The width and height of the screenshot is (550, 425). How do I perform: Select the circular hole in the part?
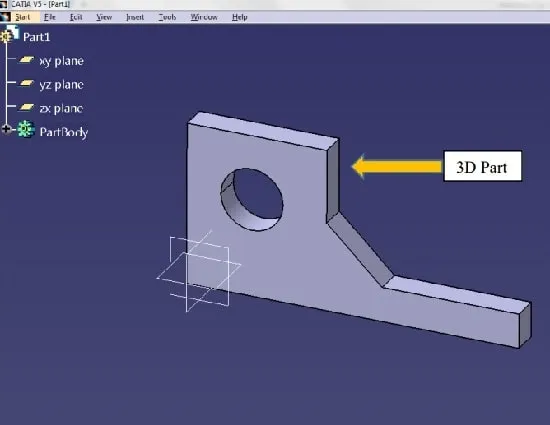point(252,199)
